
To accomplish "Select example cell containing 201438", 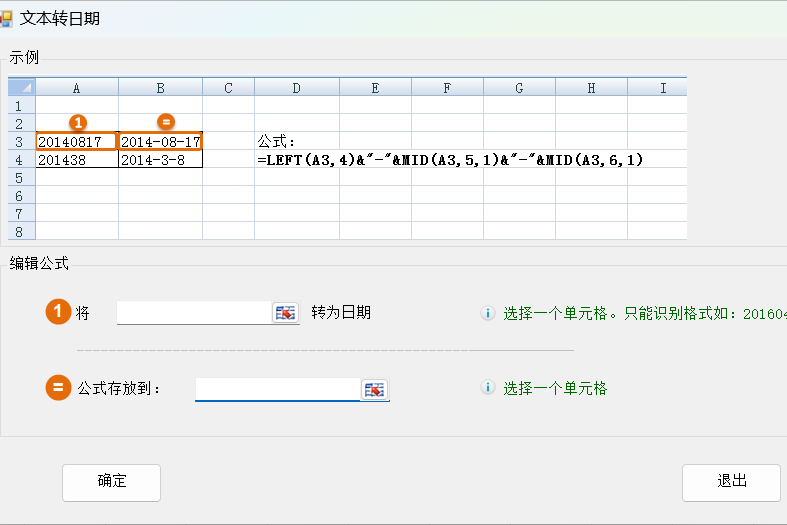I will [77, 160].
